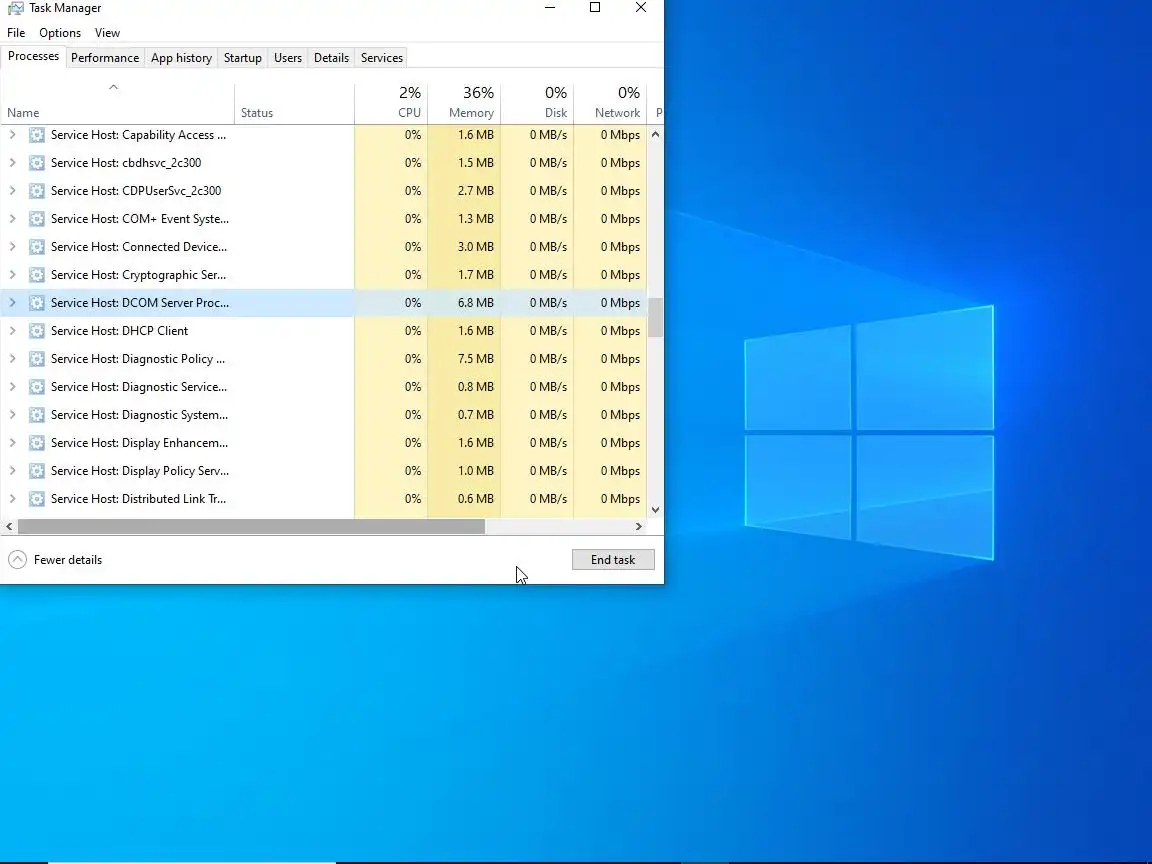Click the 7.5 MB memory value
1152x864 pixels.
(x=475, y=359)
